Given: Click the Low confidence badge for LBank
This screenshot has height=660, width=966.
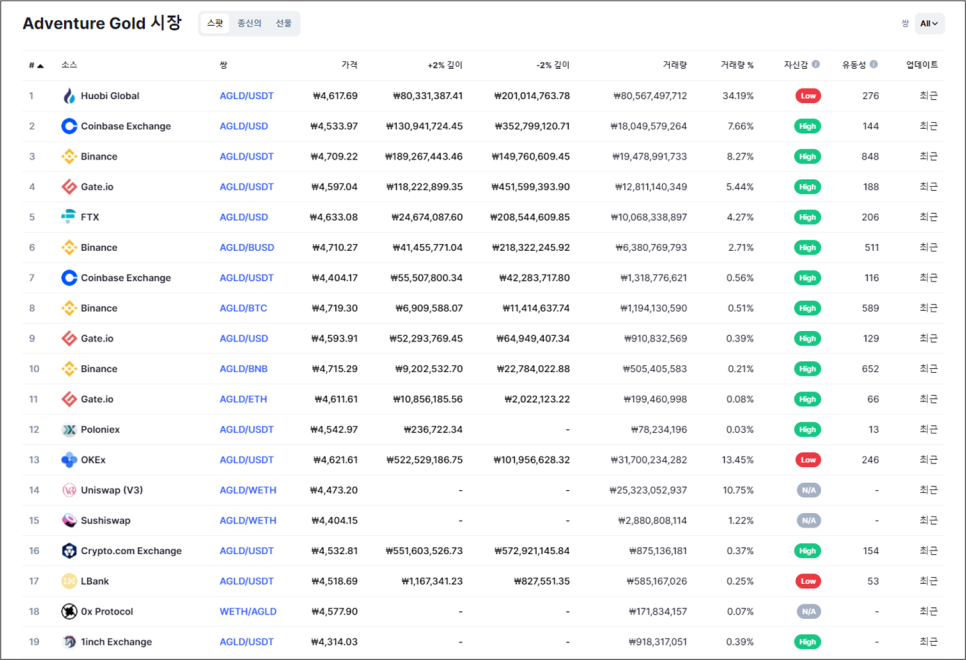Looking at the screenshot, I should coord(808,581).
